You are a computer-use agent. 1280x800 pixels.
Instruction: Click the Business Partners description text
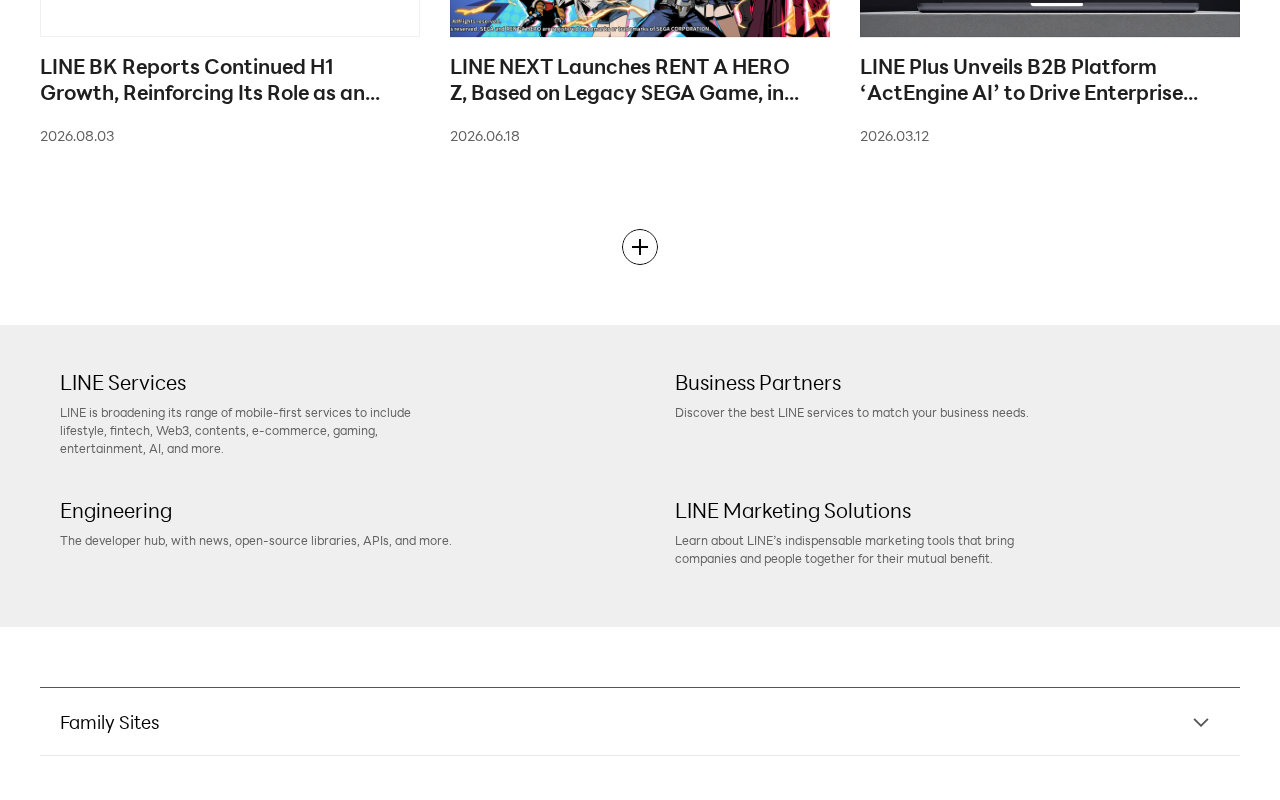[x=851, y=413]
